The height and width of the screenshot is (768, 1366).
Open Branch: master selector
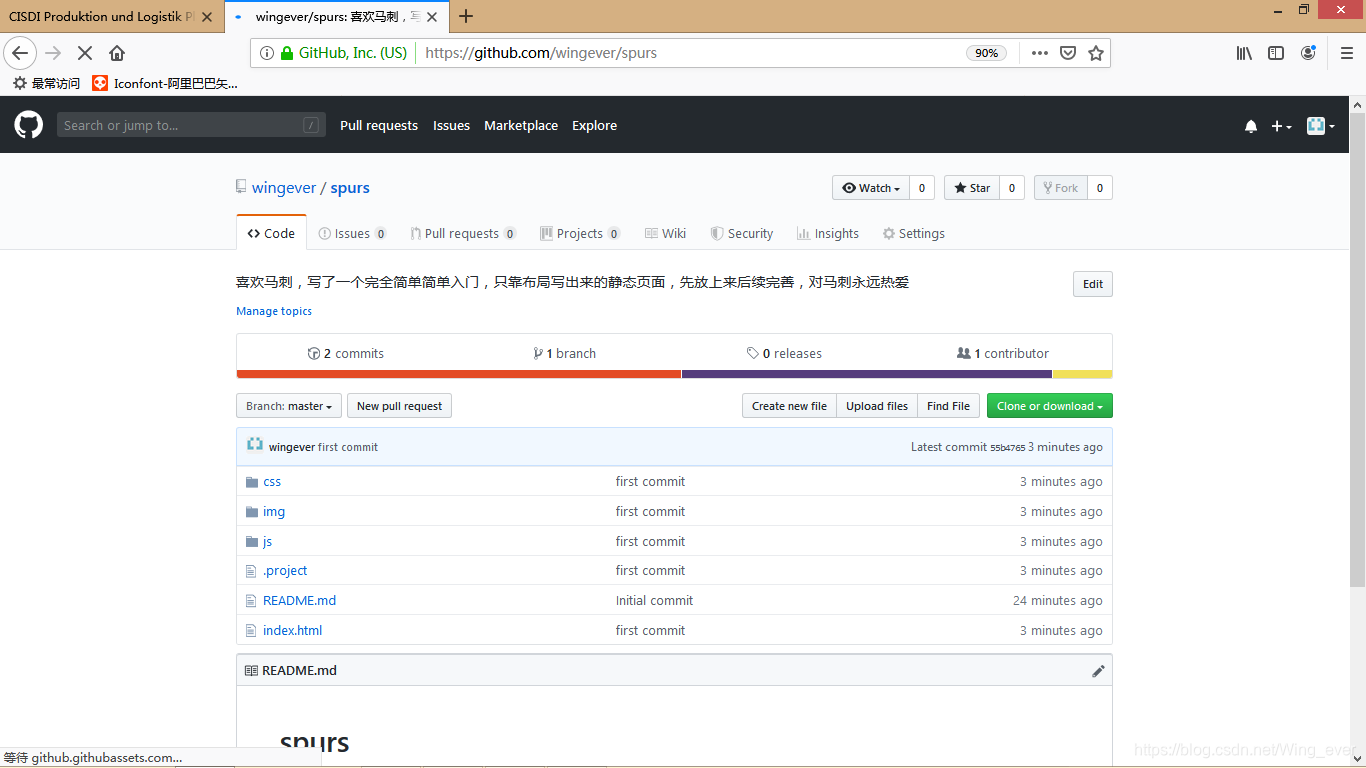point(289,406)
